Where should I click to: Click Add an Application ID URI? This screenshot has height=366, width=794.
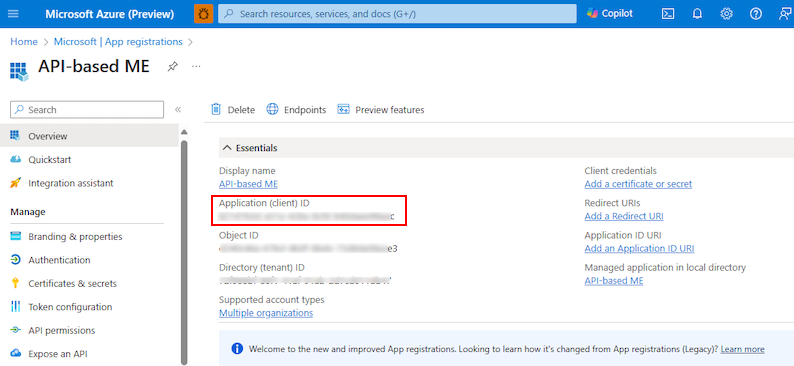[639, 249]
